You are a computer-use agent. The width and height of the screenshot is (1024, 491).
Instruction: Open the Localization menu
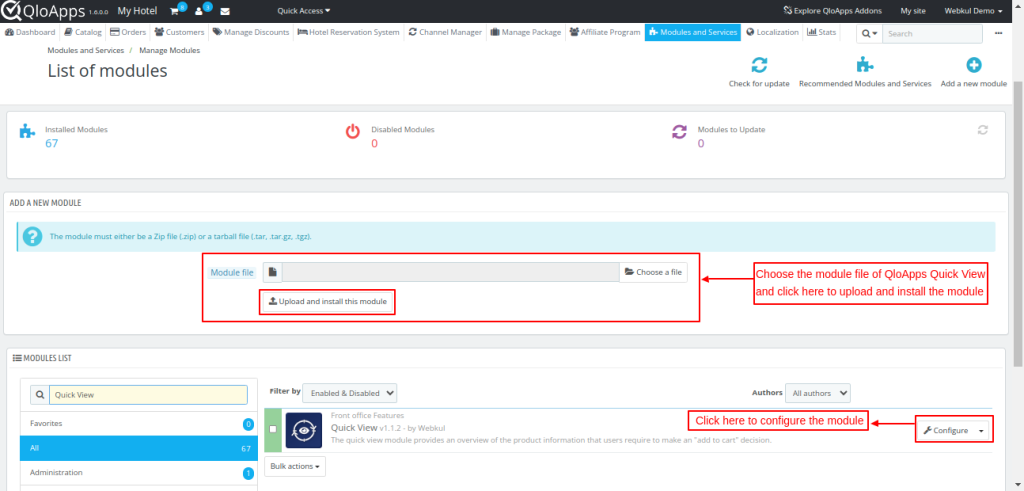tap(772, 32)
